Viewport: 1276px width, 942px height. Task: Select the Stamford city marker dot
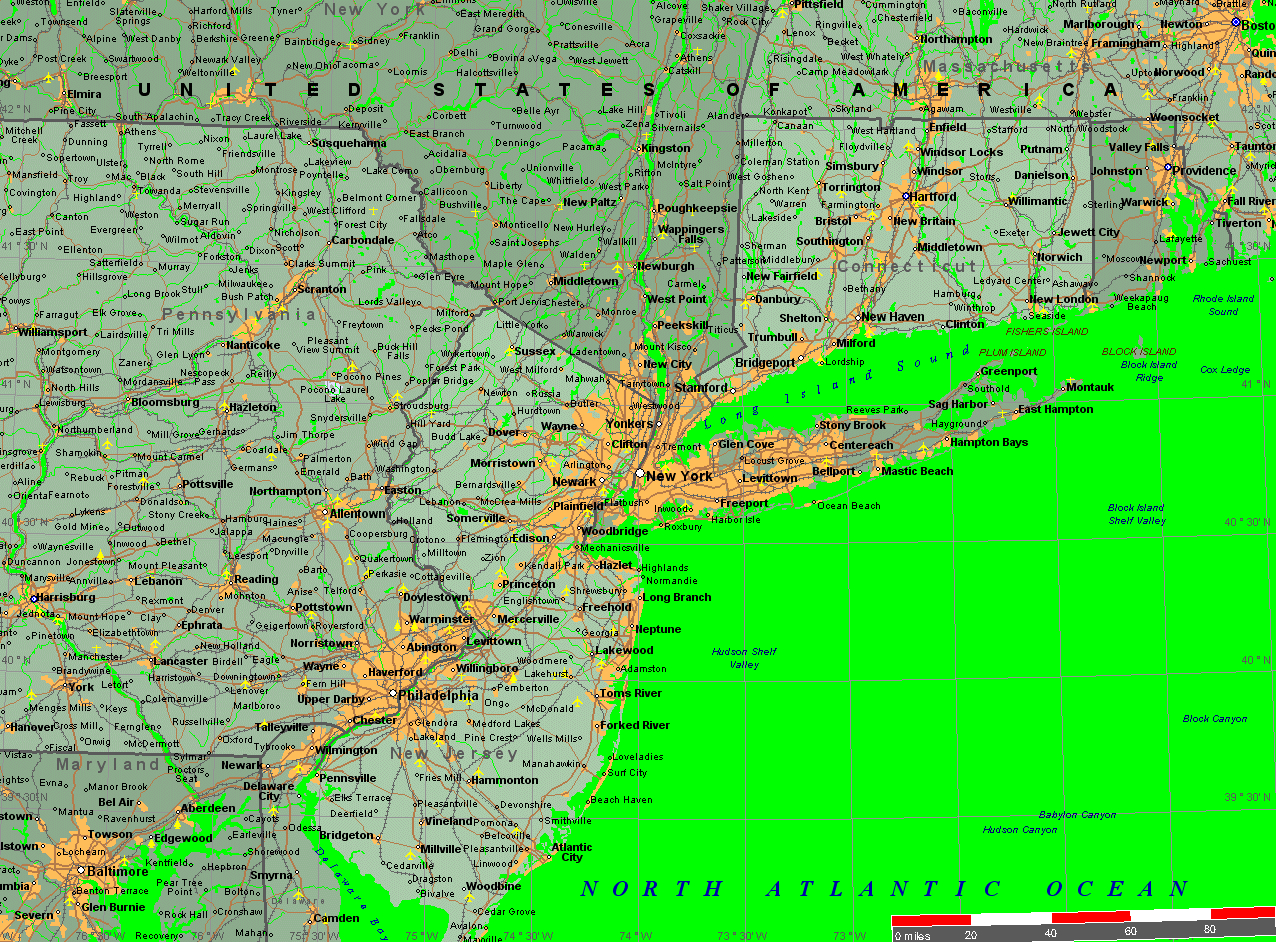(x=733, y=389)
